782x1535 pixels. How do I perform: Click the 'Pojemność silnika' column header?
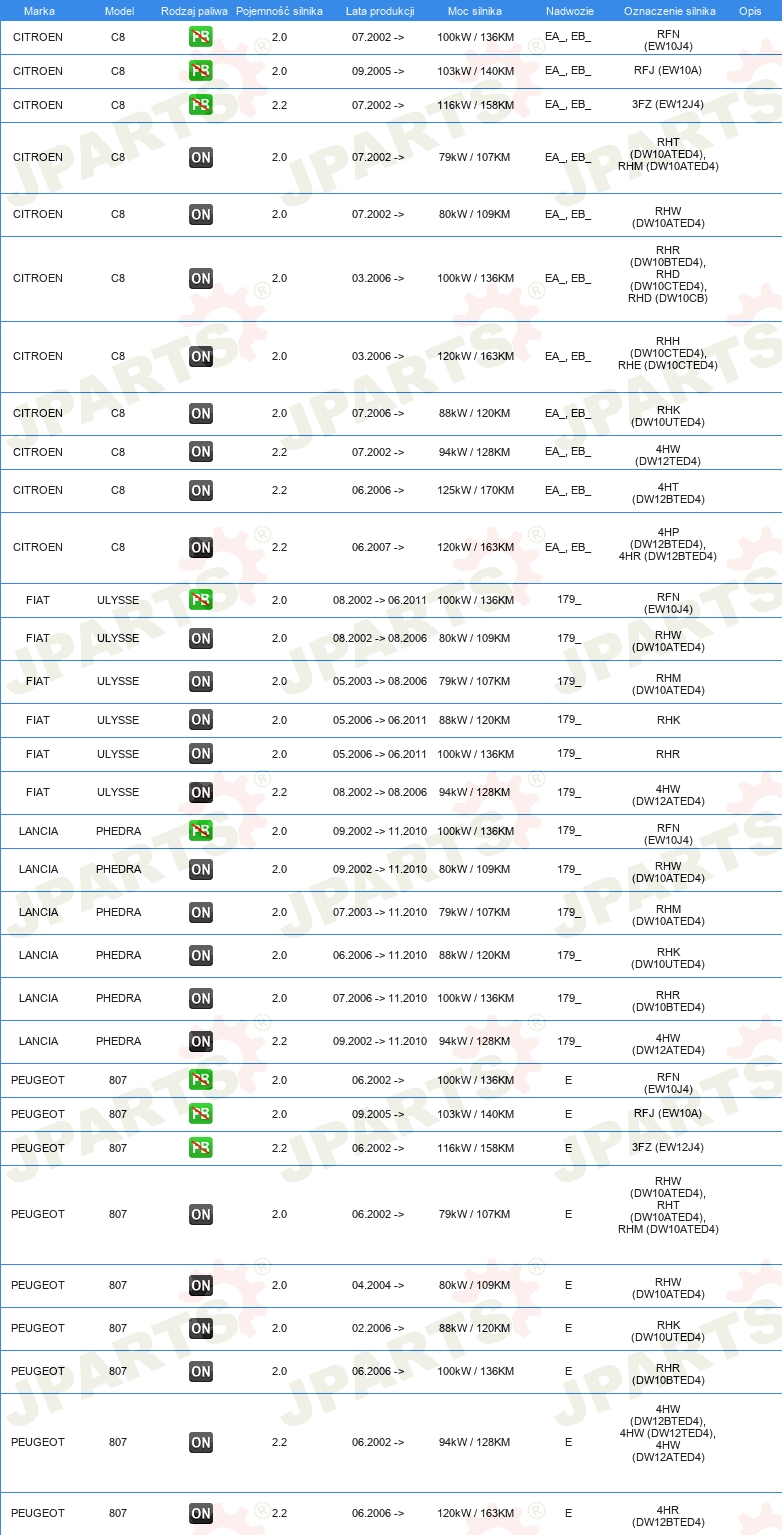pyautogui.click(x=279, y=11)
